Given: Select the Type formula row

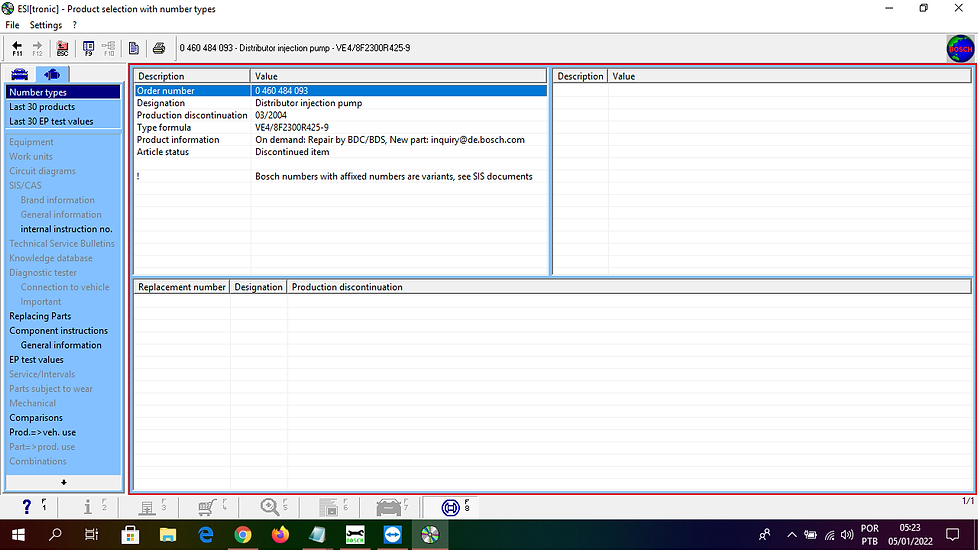Looking at the screenshot, I should click(x=341, y=127).
